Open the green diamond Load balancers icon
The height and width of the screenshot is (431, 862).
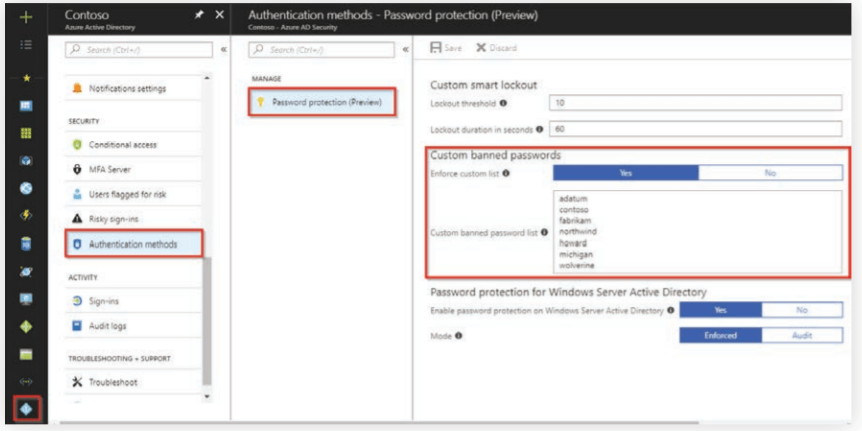pyautogui.click(x=26, y=327)
